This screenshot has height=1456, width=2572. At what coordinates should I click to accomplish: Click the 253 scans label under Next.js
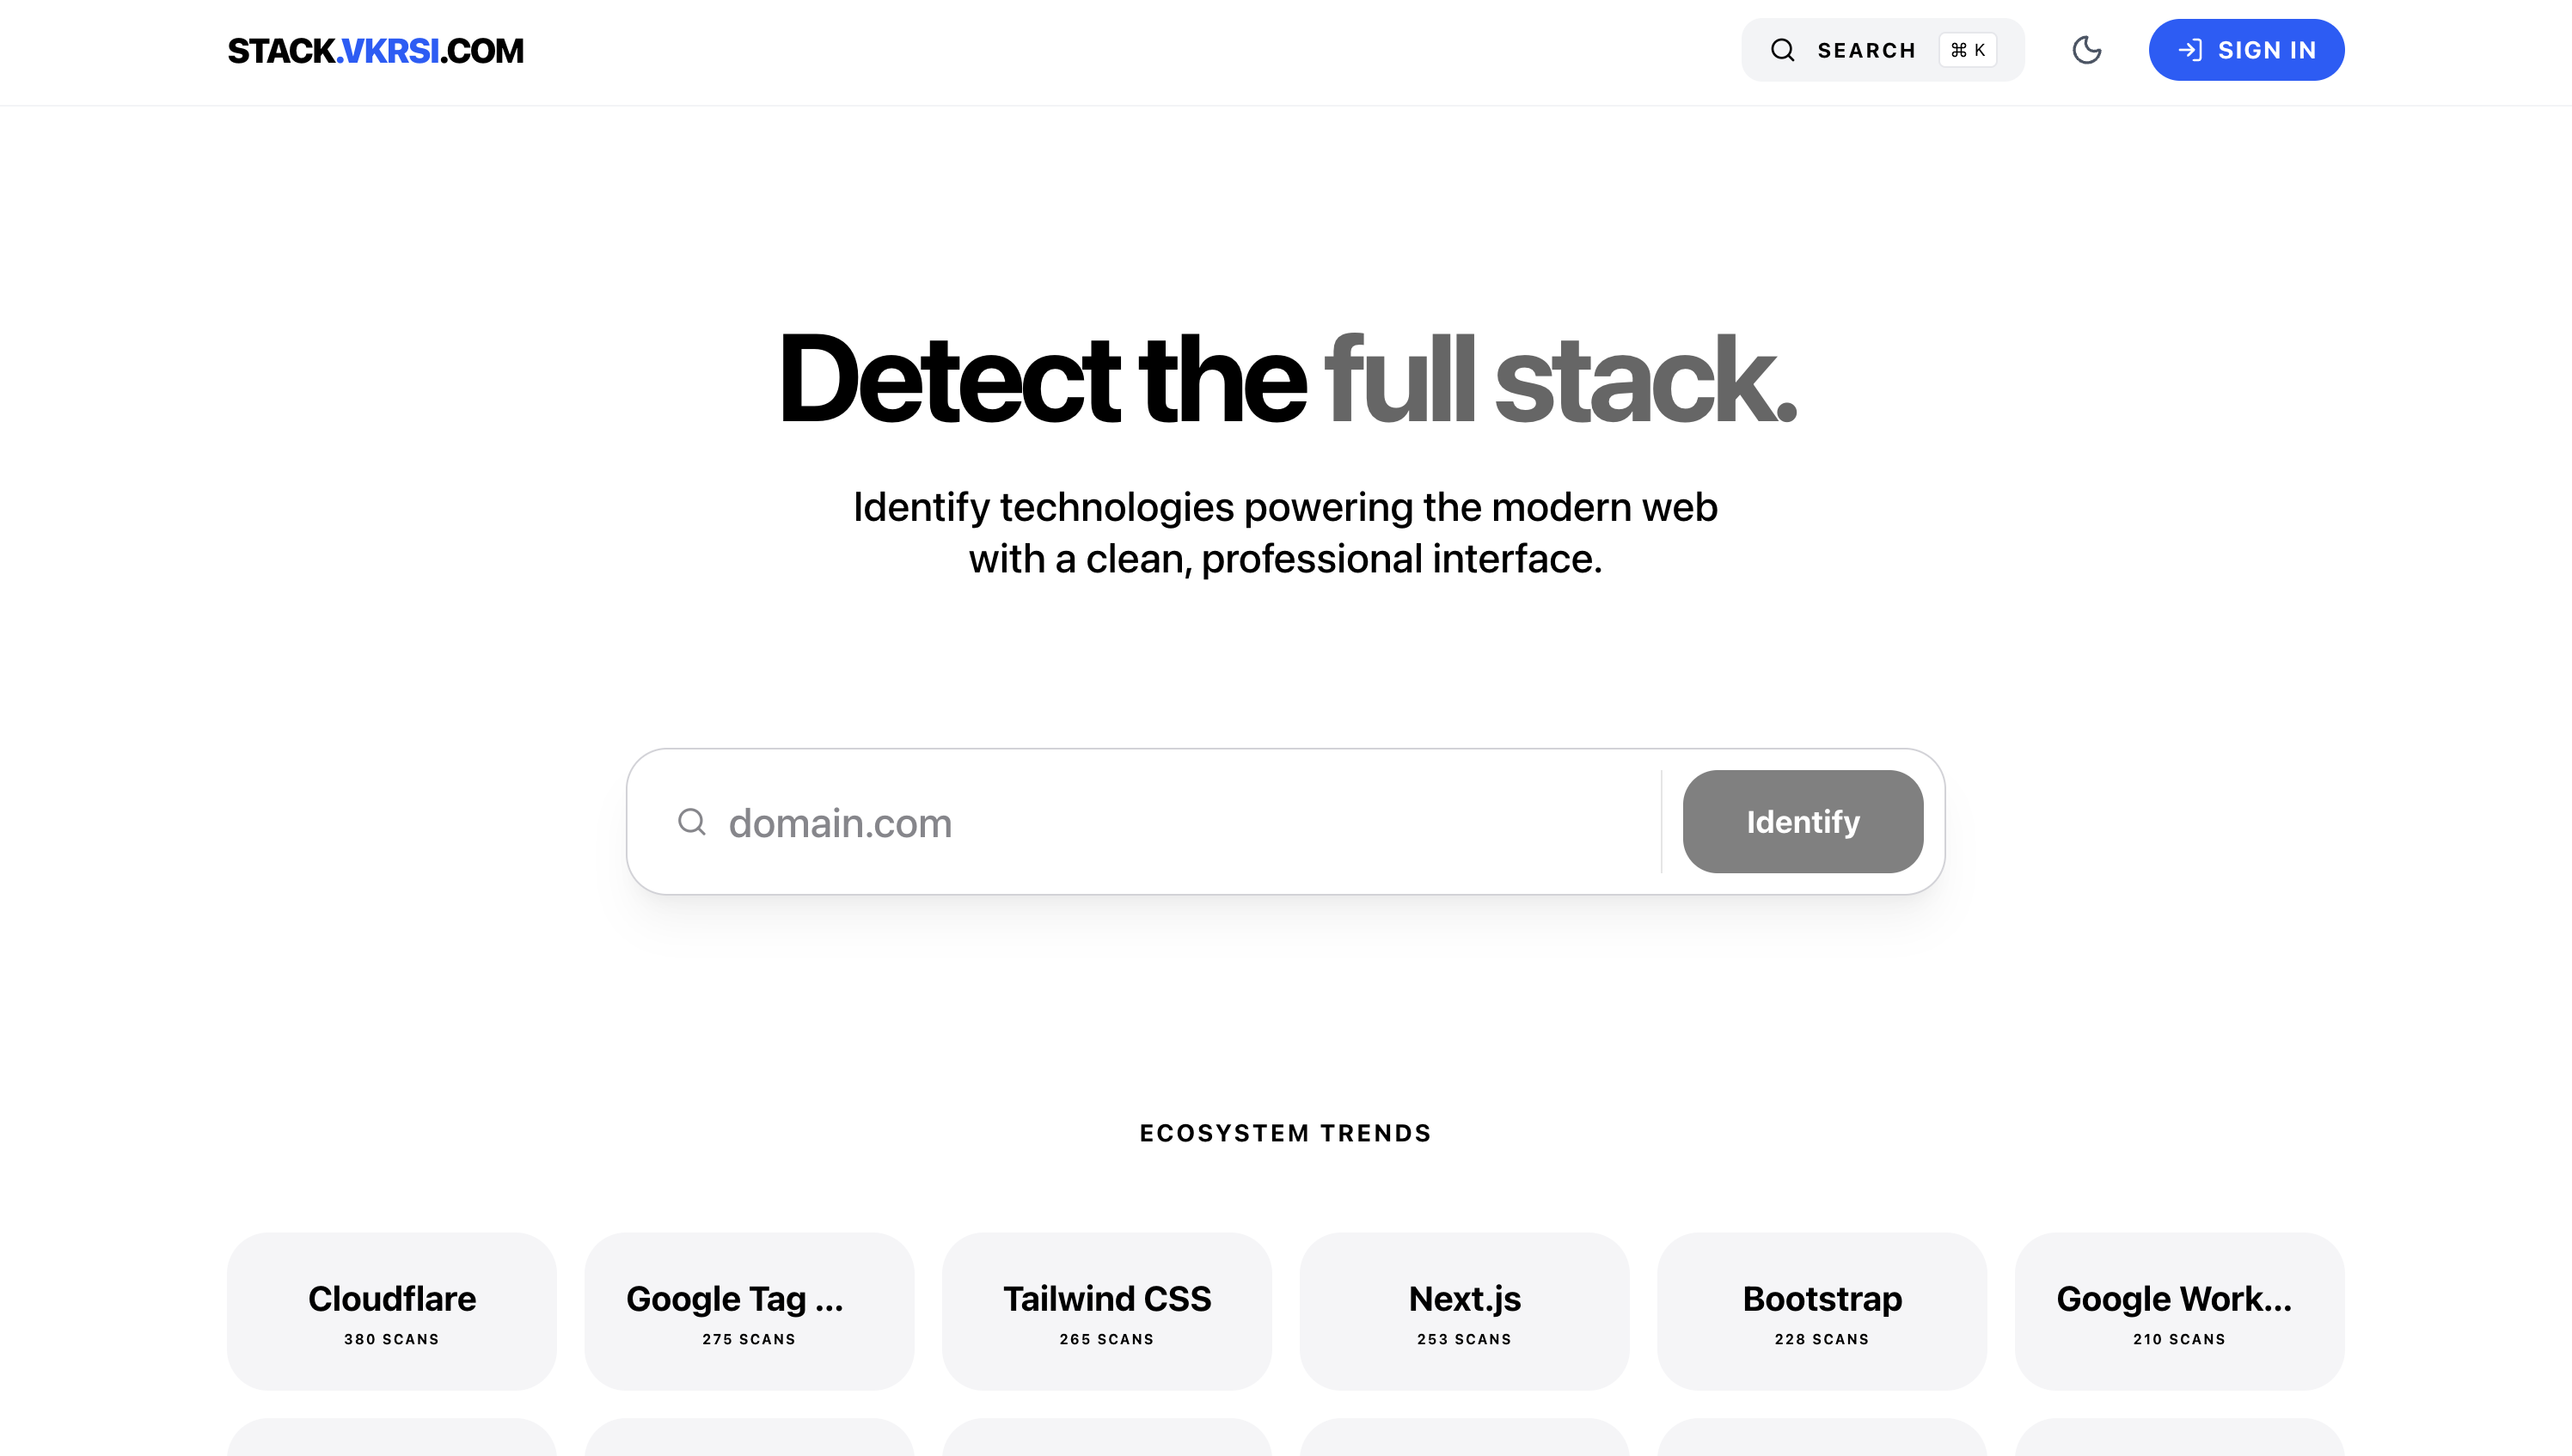click(1464, 1339)
